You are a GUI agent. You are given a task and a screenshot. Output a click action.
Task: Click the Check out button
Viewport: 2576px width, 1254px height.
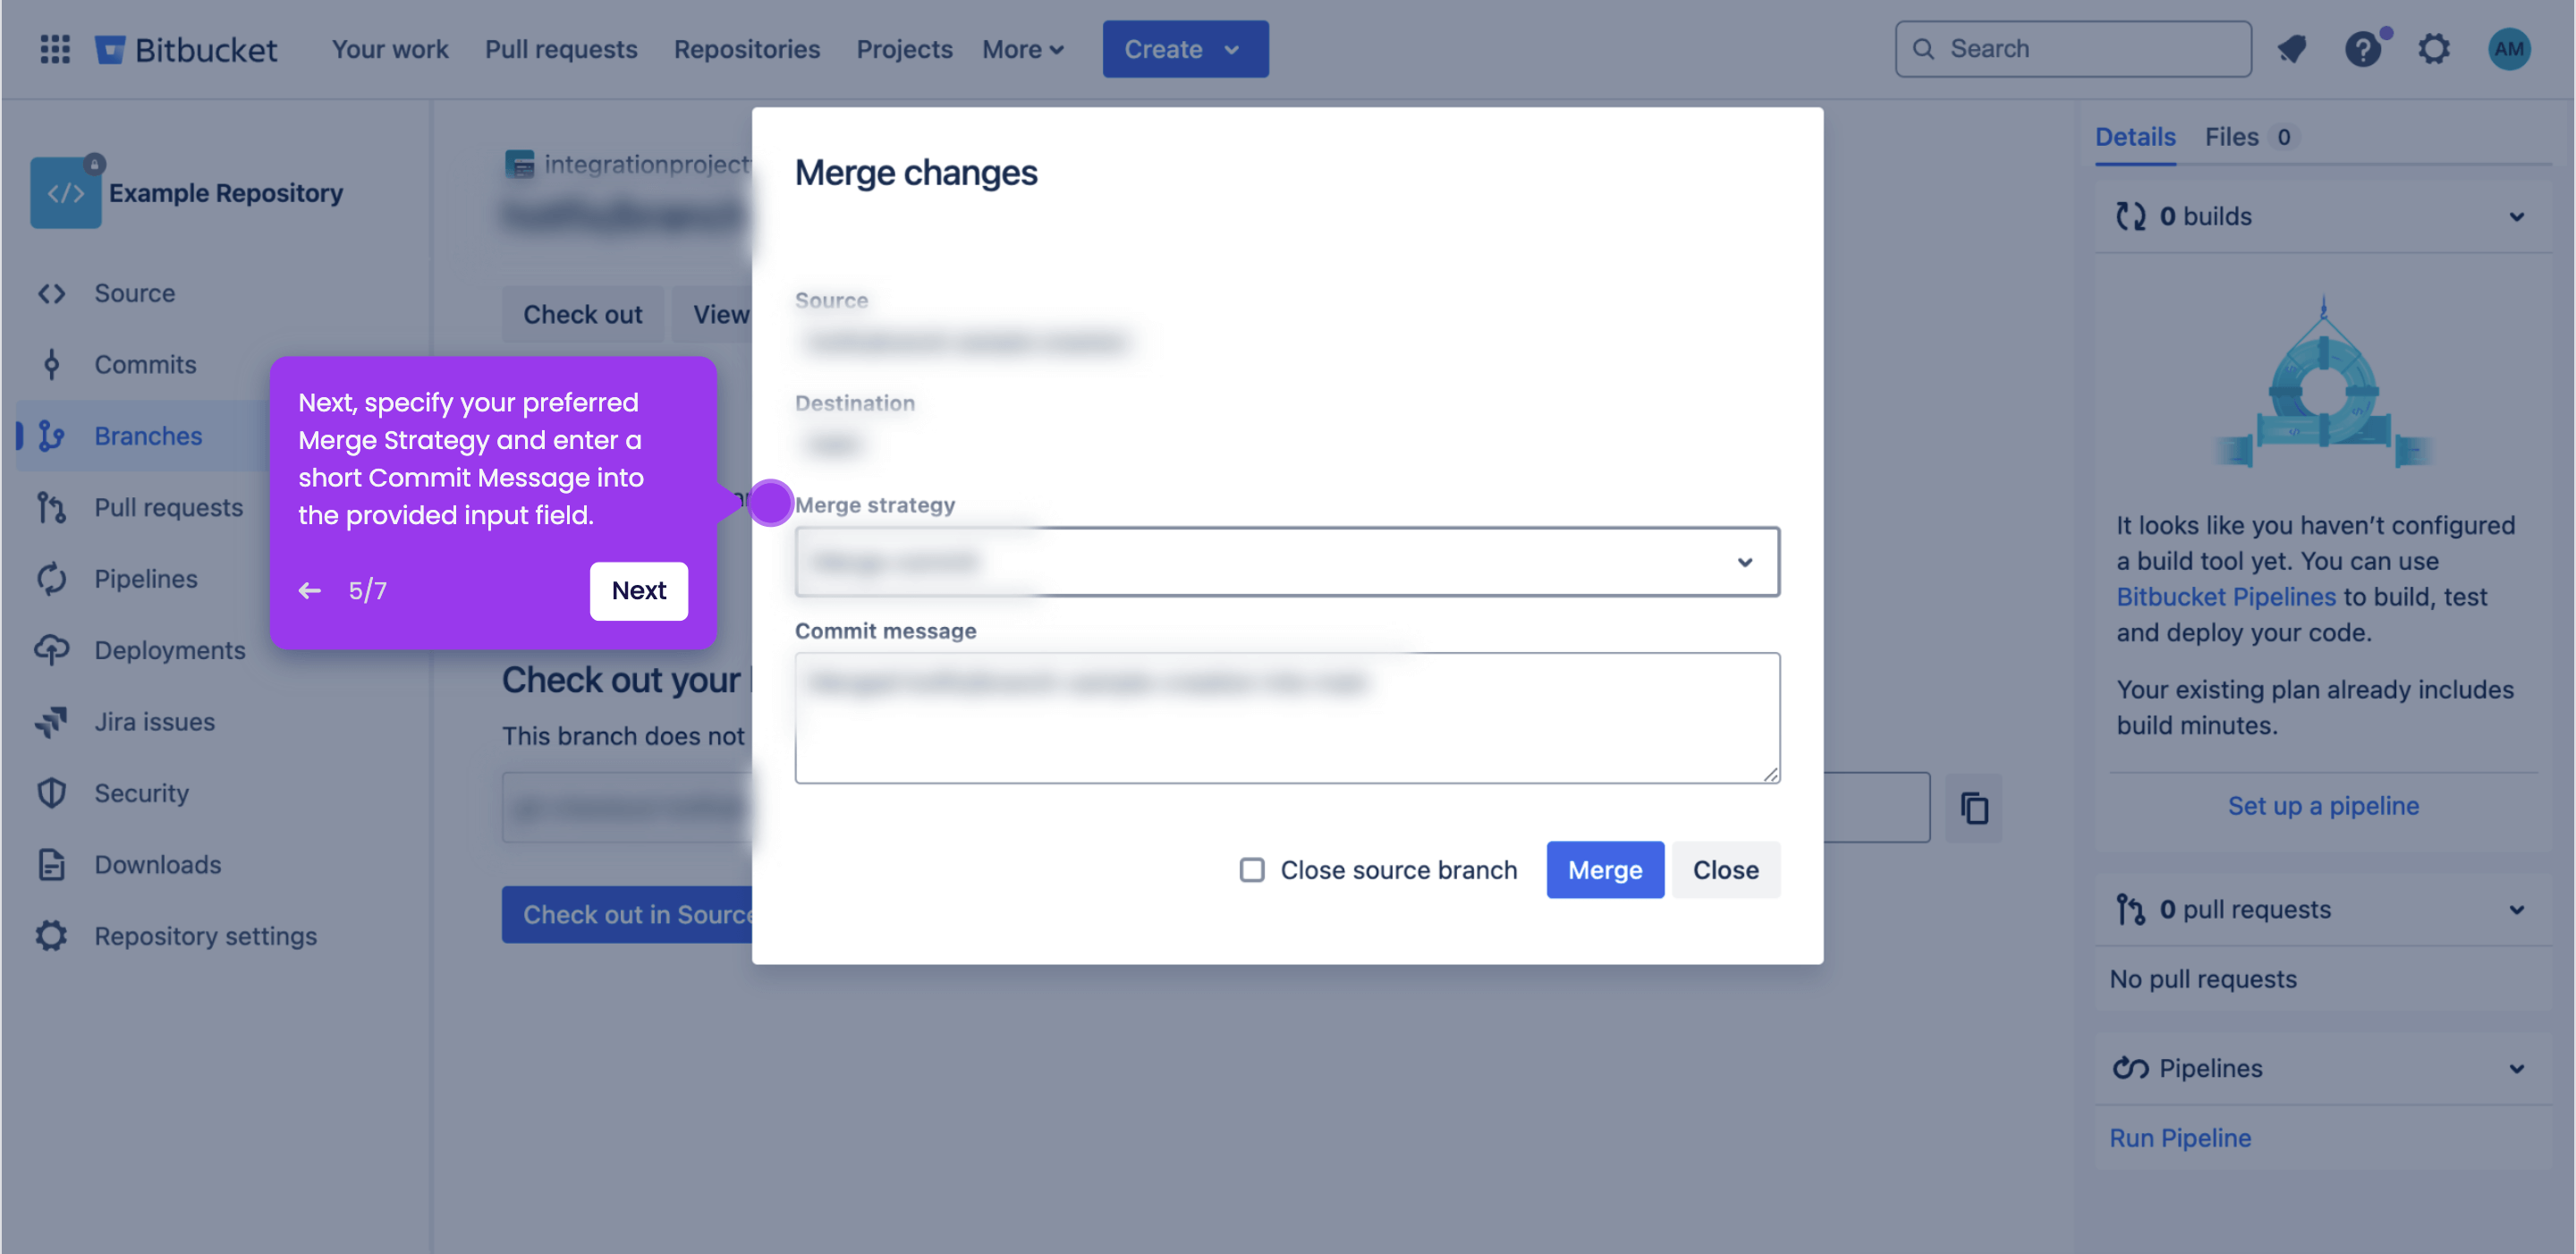[x=582, y=314]
